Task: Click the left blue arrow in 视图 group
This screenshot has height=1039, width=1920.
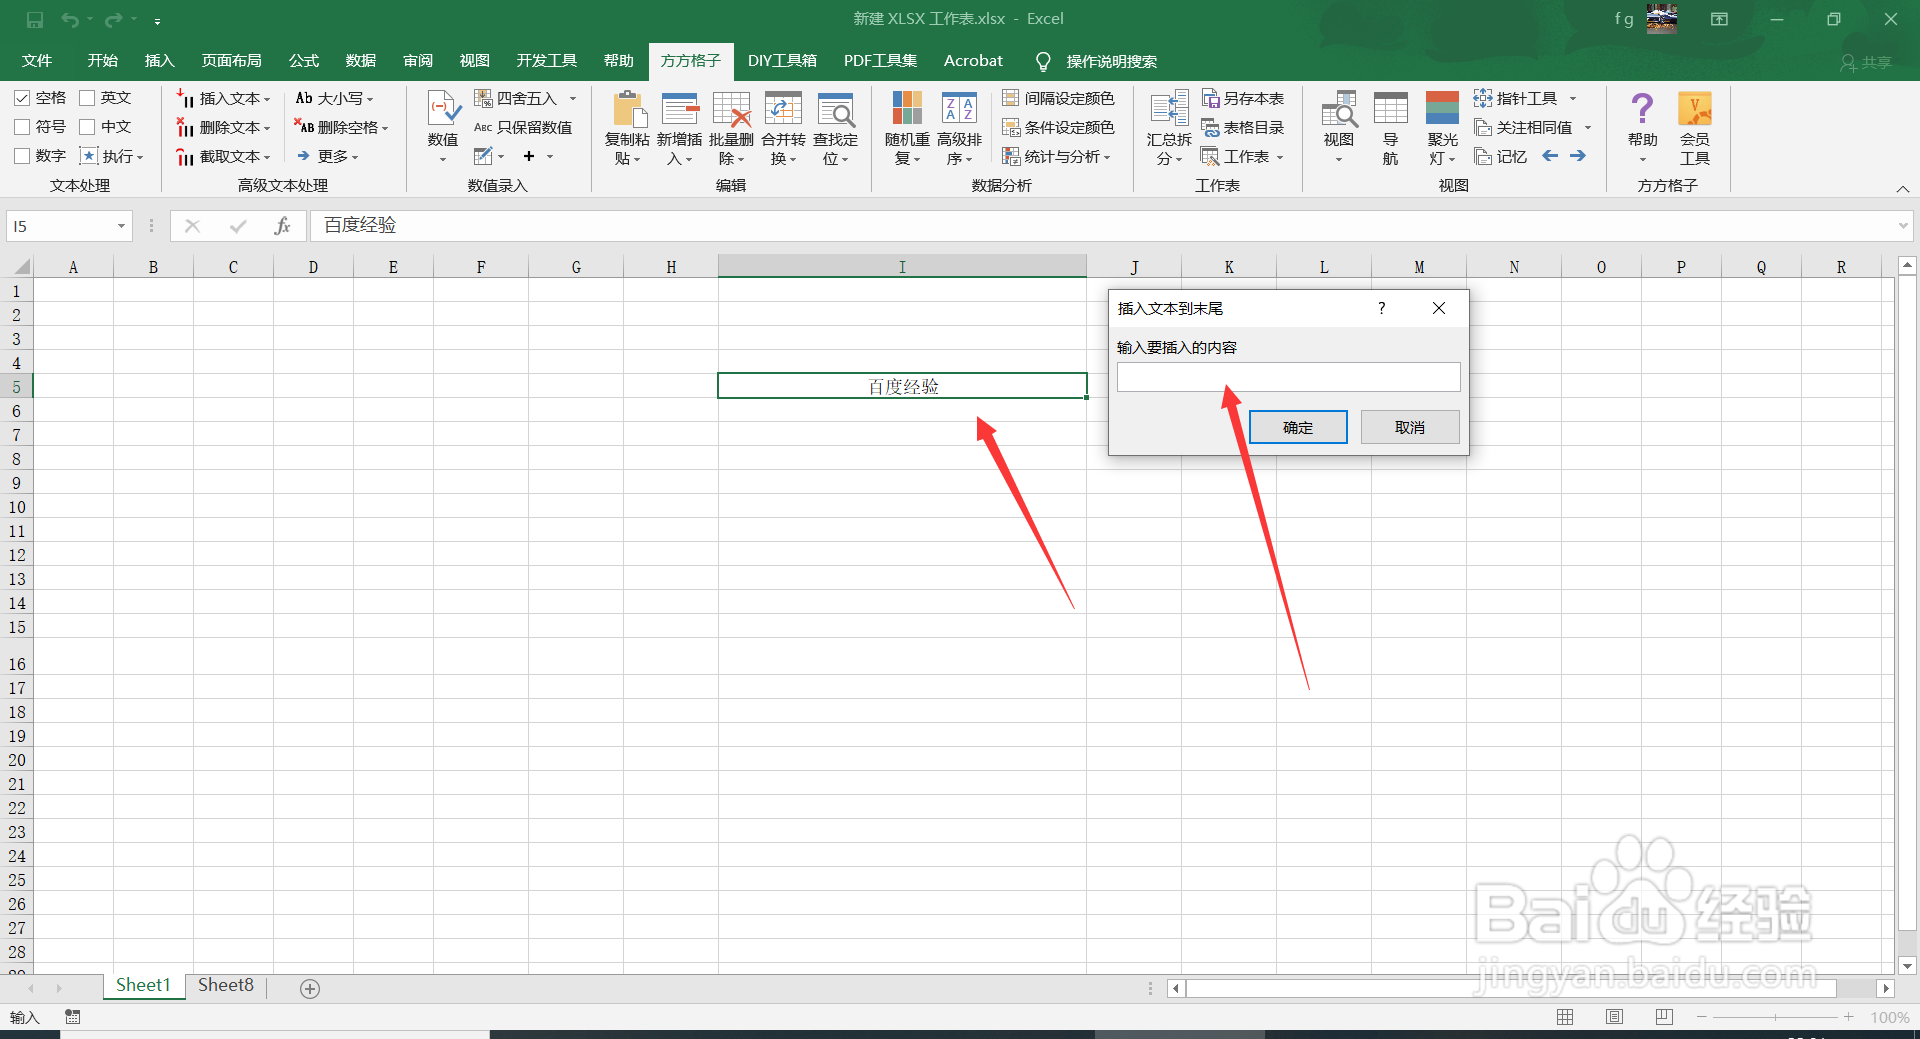Action: pos(1550,156)
